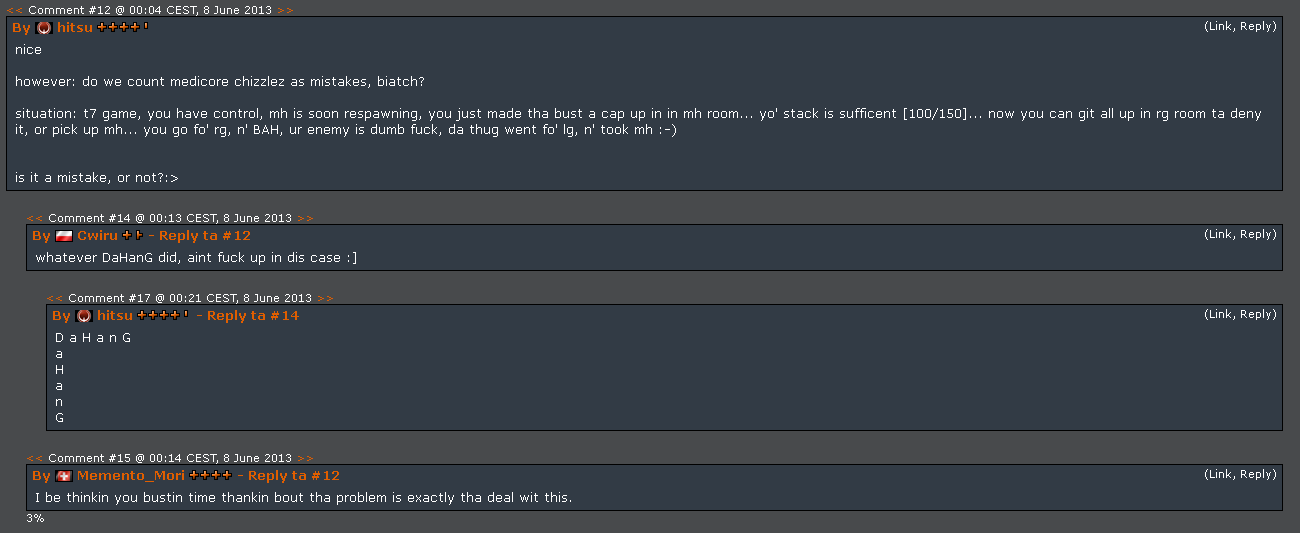Click the >> arrow after Comment #17
Viewport: 1300px width, 533px height.
(326, 298)
